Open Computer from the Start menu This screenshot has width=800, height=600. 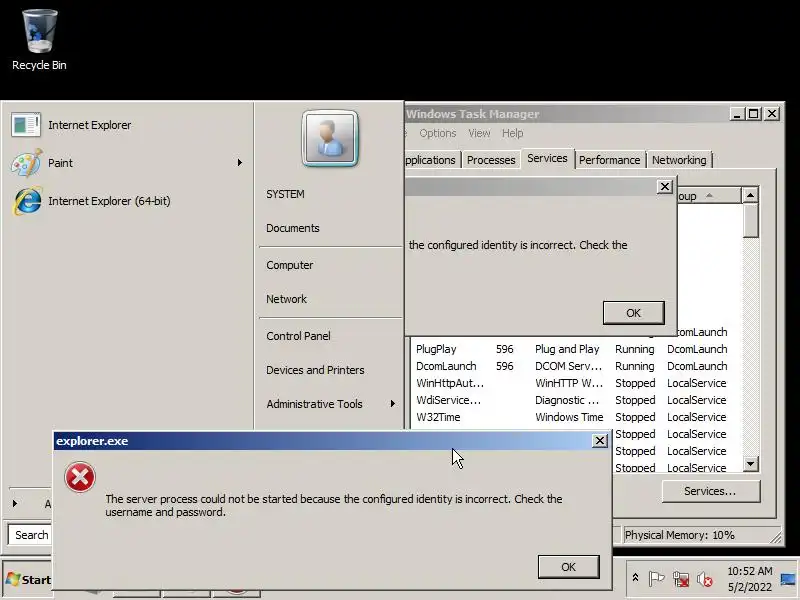(x=290, y=265)
